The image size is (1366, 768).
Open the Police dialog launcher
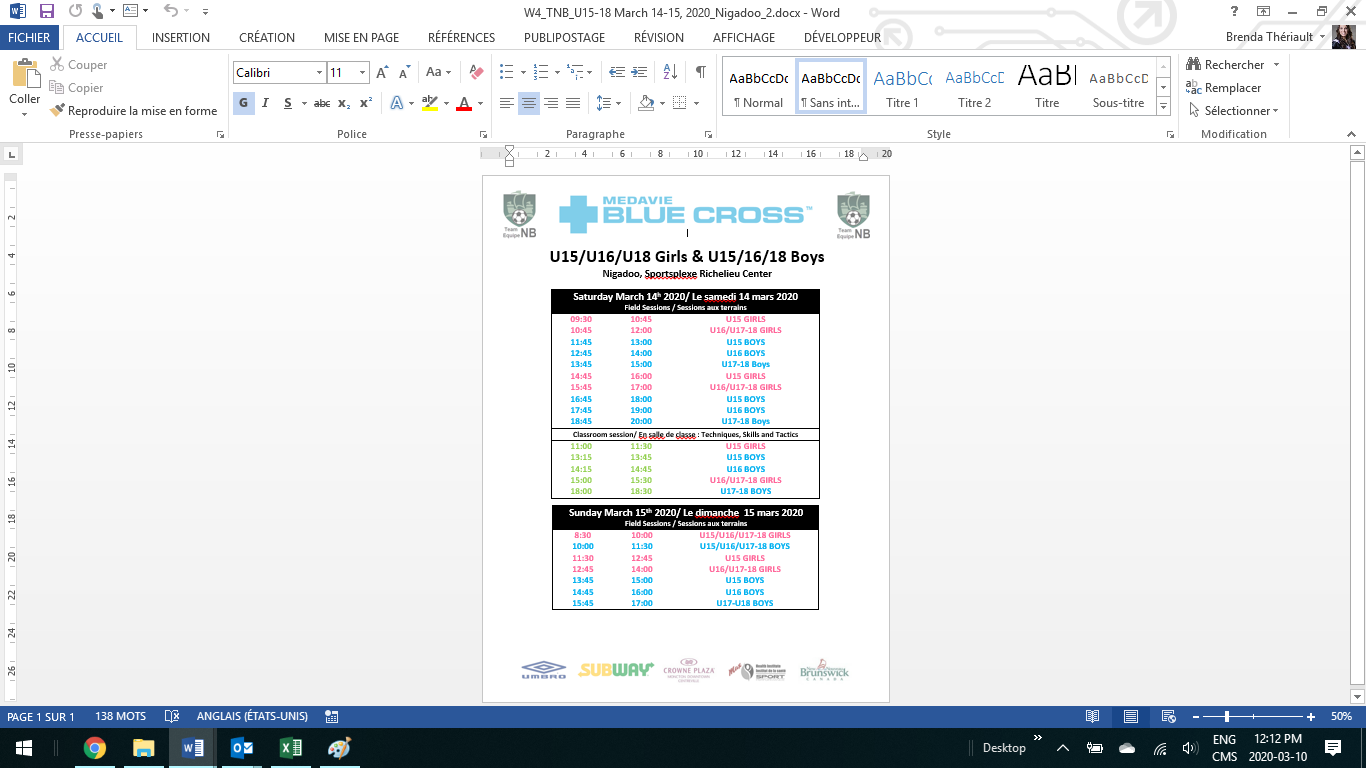(484, 134)
